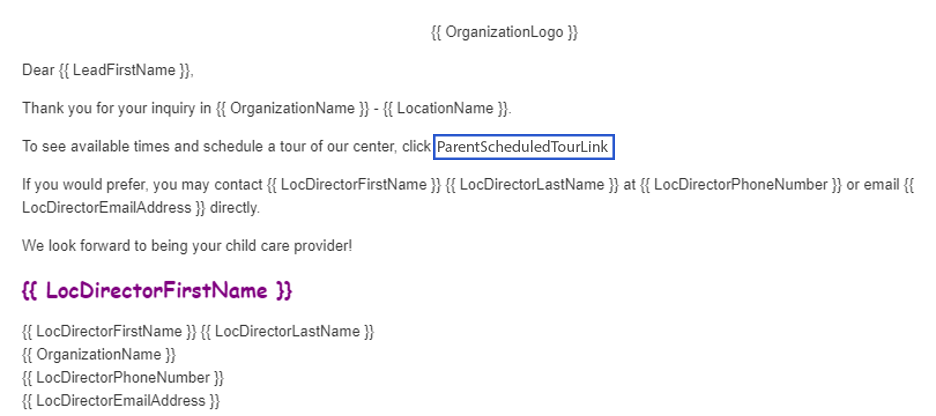Image resolution: width=936 pixels, height=416 pixels.
Task: Click {{ LocDirectorLastName }} in the signature block
Action: 287,331
